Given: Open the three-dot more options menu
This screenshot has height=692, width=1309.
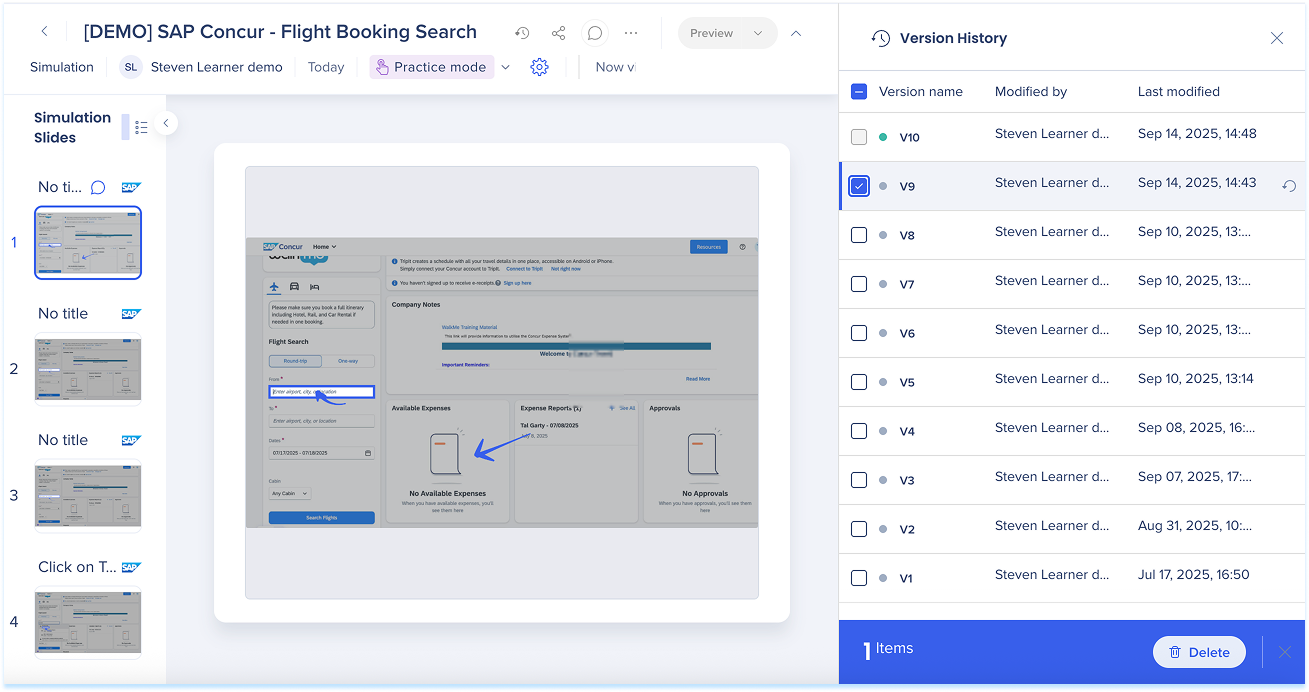Looking at the screenshot, I should (631, 33).
